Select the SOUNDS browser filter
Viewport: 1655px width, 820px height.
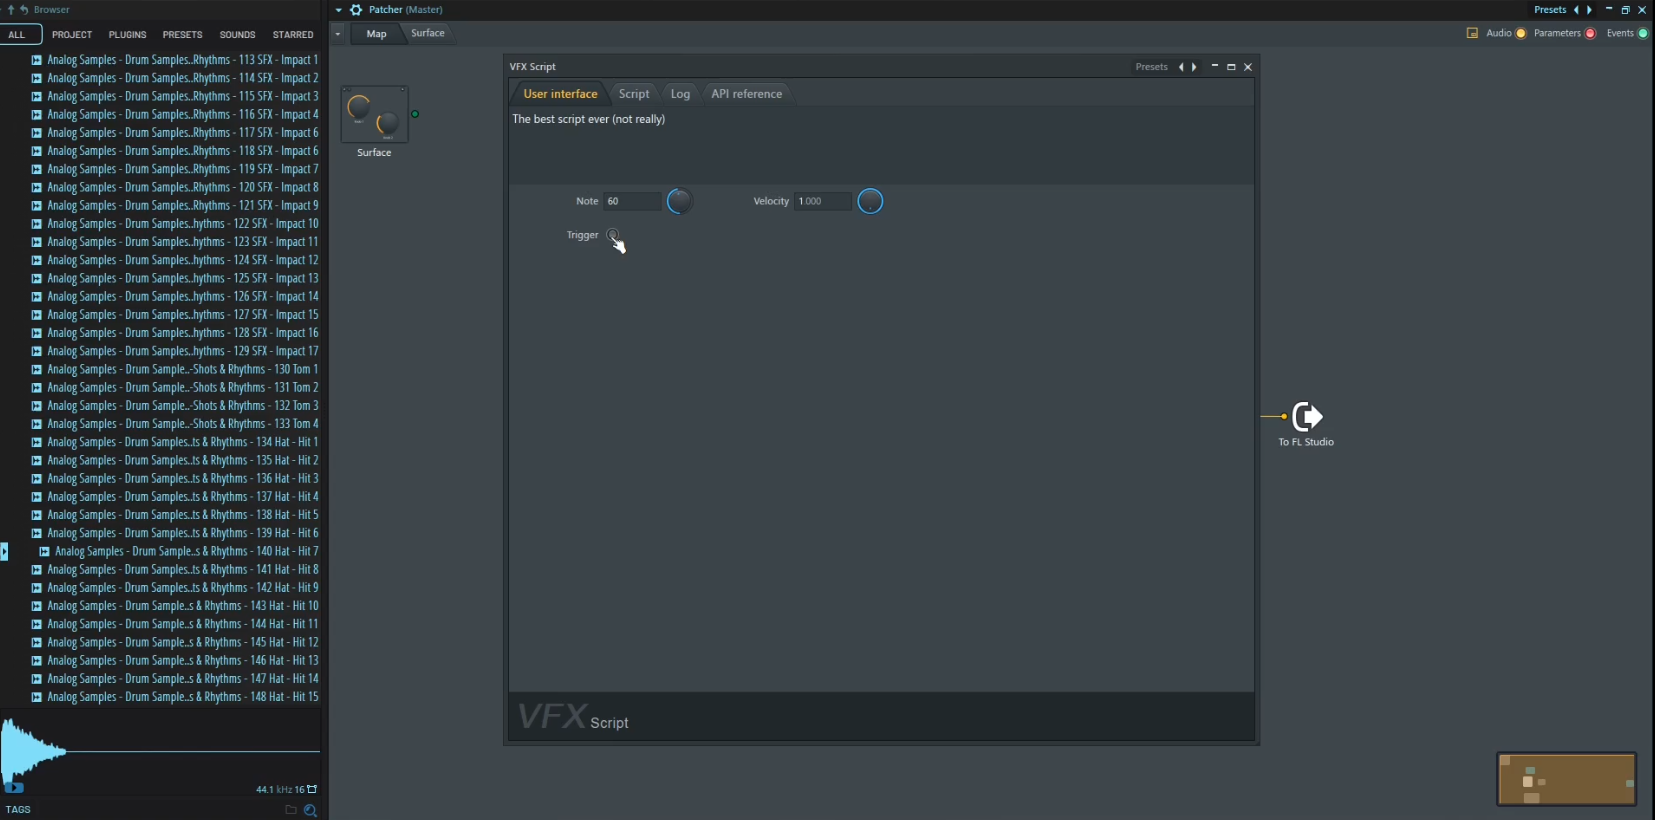(x=237, y=35)
